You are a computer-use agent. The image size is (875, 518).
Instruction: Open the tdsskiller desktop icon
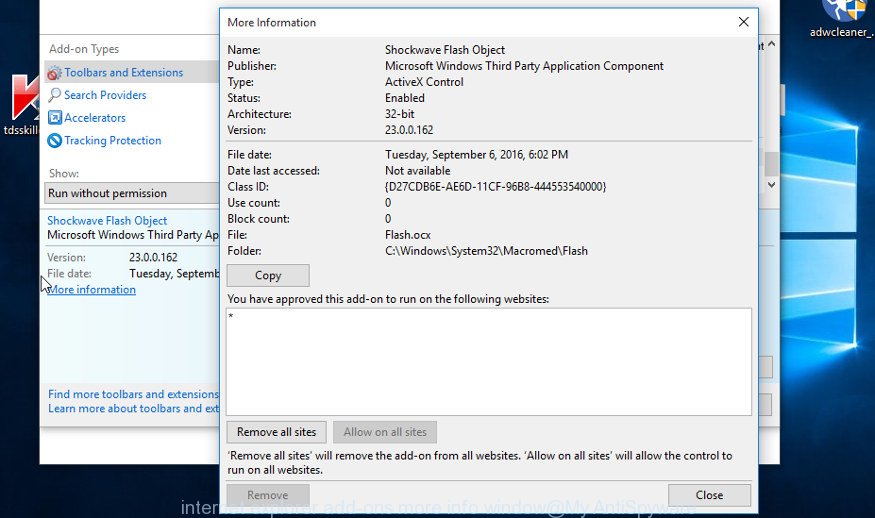22,105
